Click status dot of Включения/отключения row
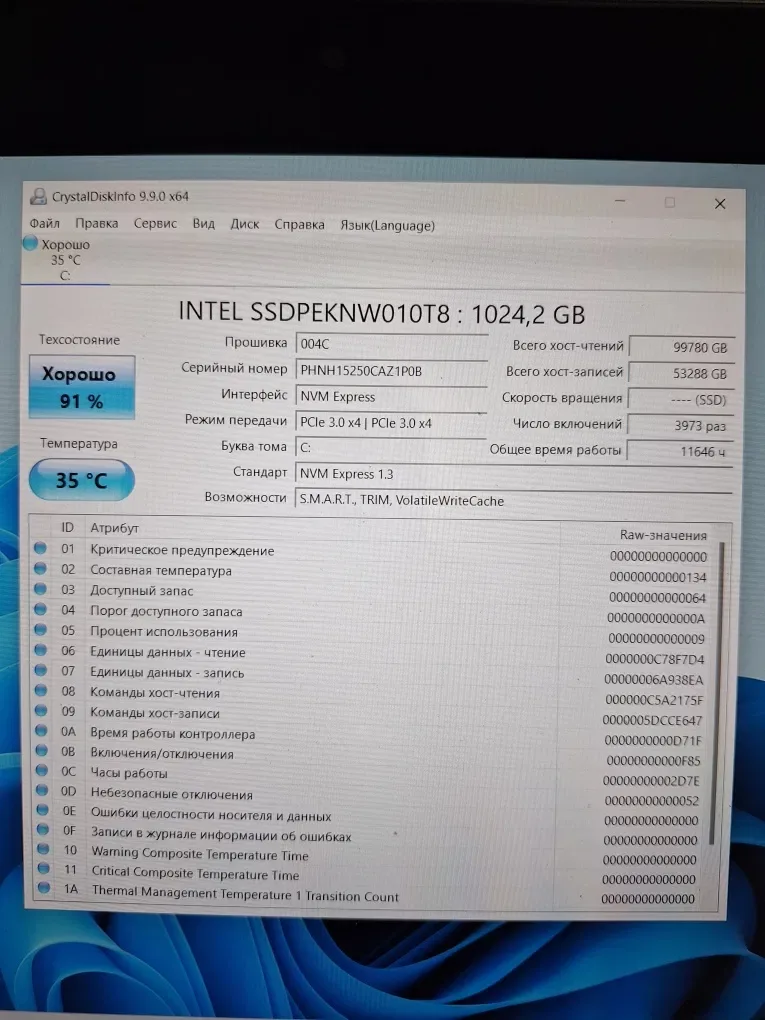The width and height of the screenshot is (765, 1020). (42, 750)
